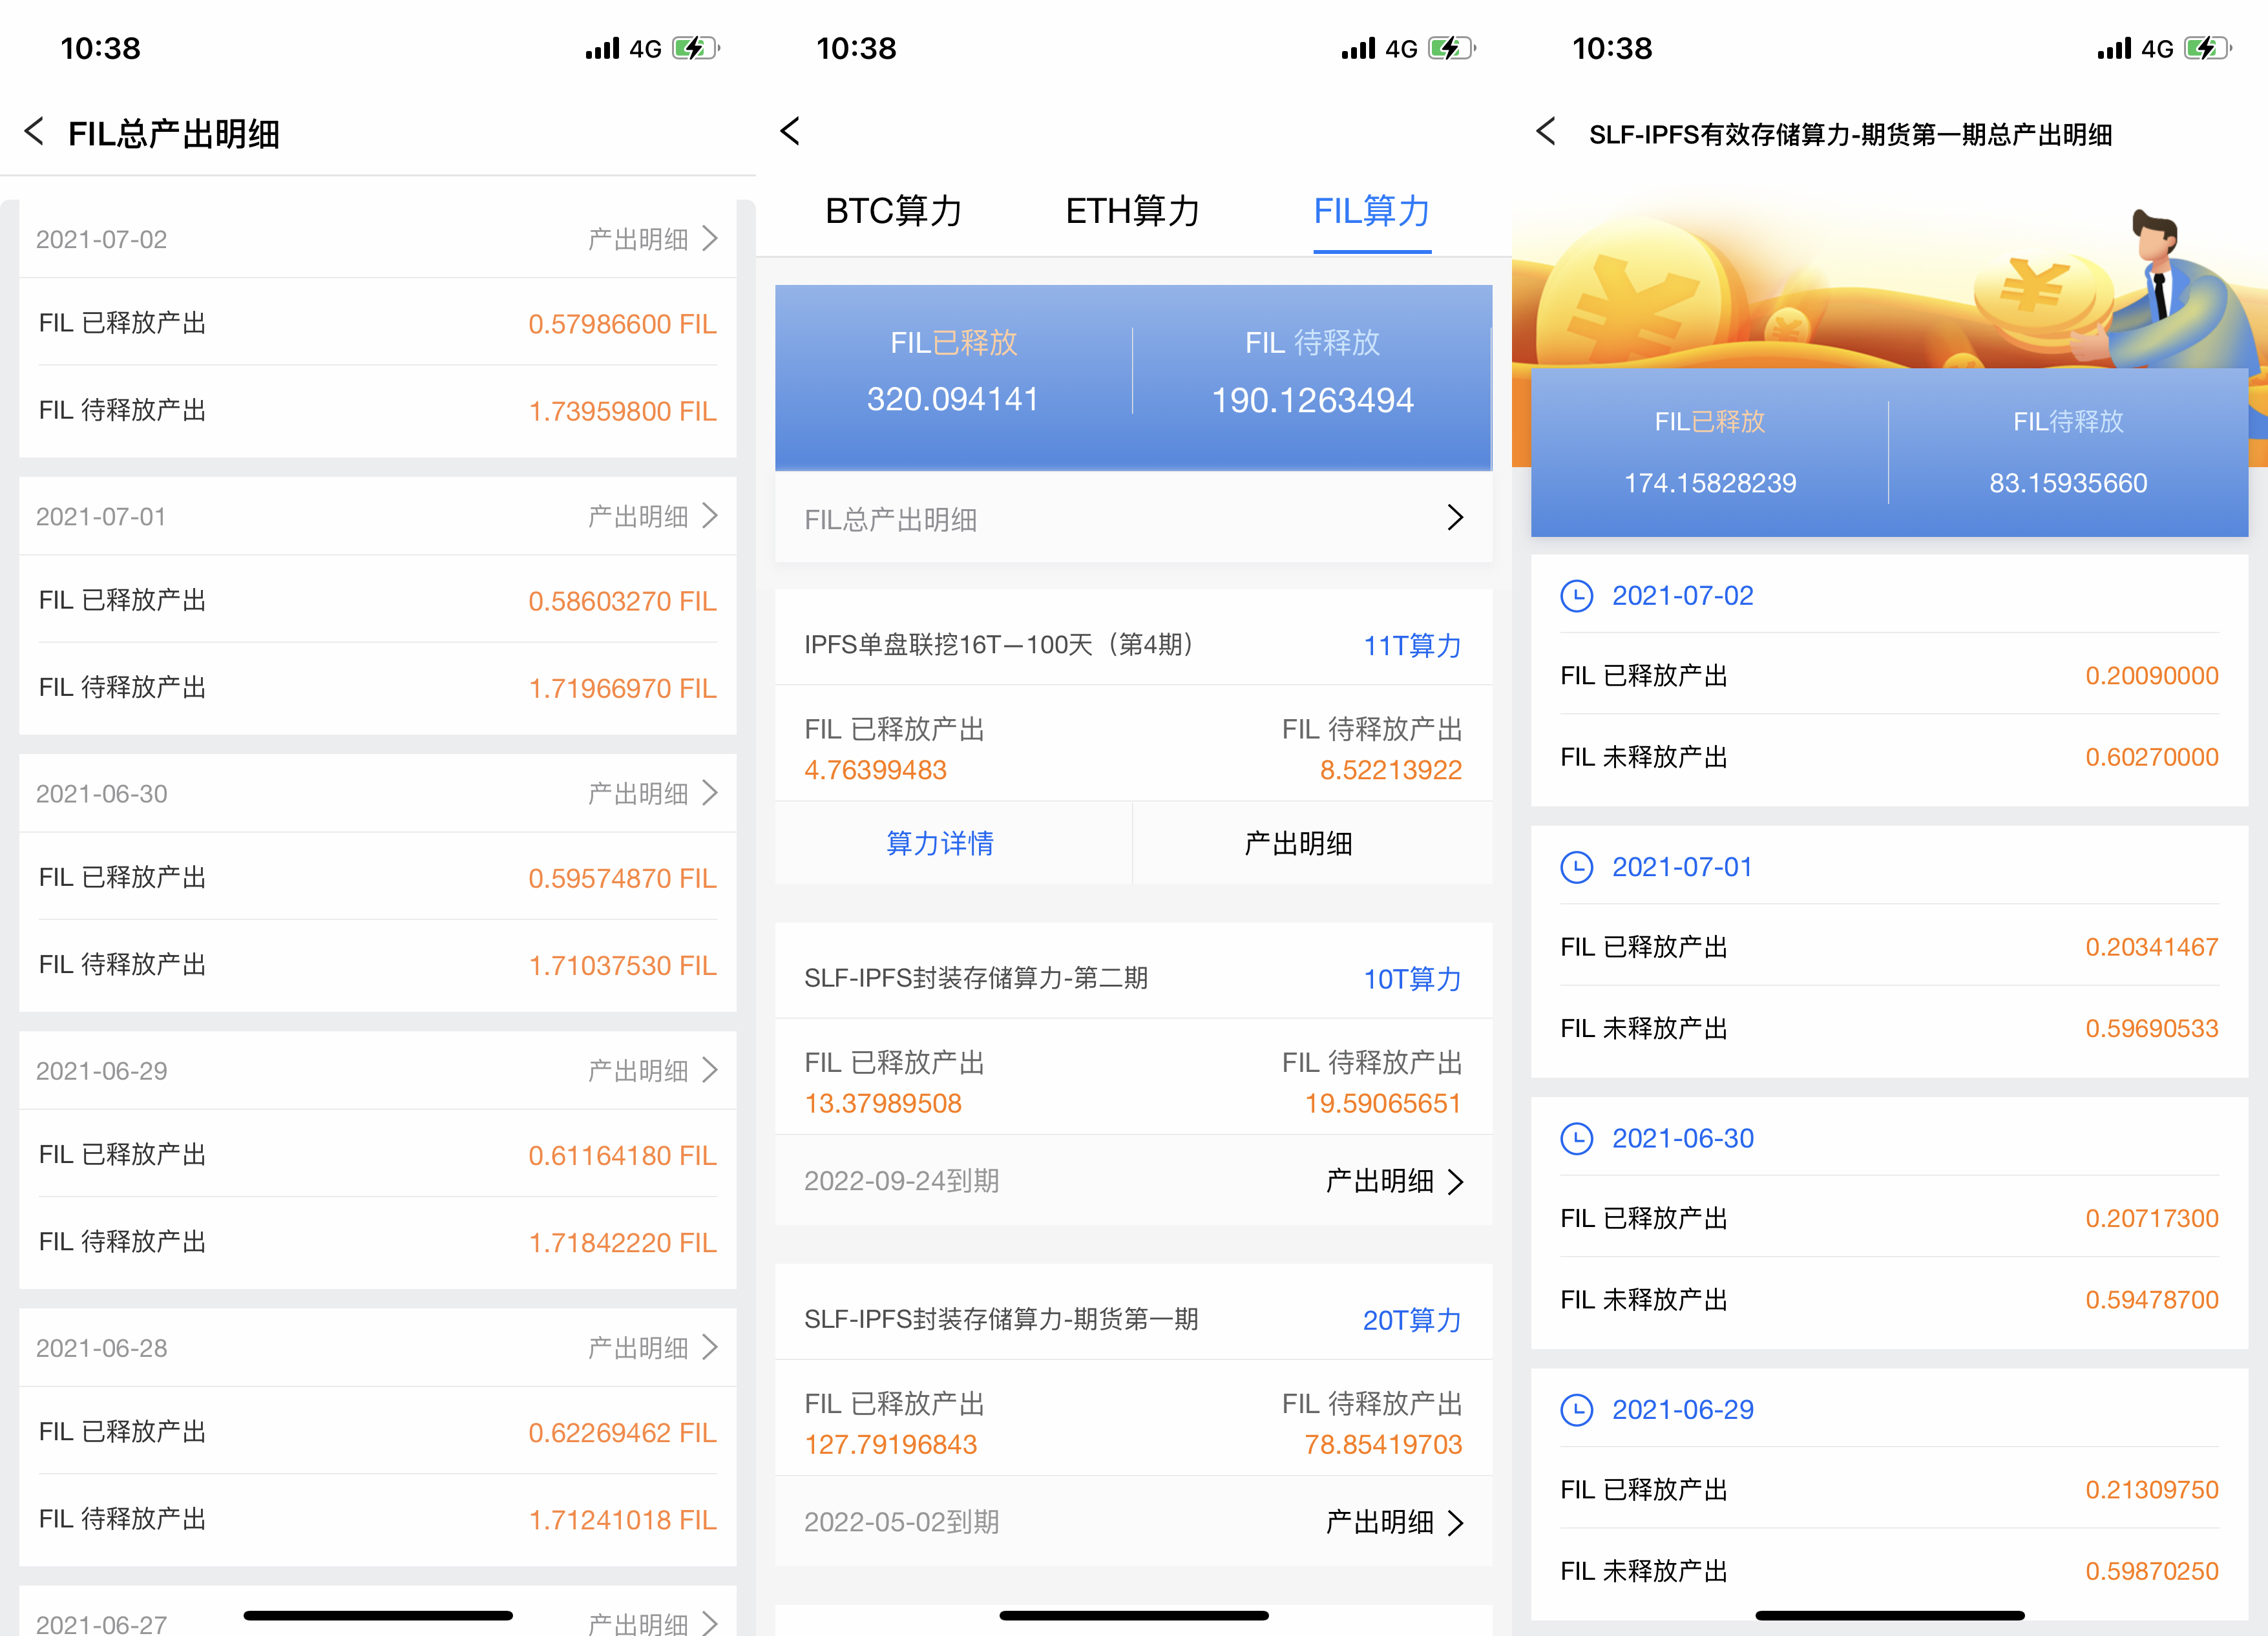Select IPFS单盘联挖16T—100天（第4期）title
Image resolution: width=2268 pixels, height=1636 pixels.
1001,645
